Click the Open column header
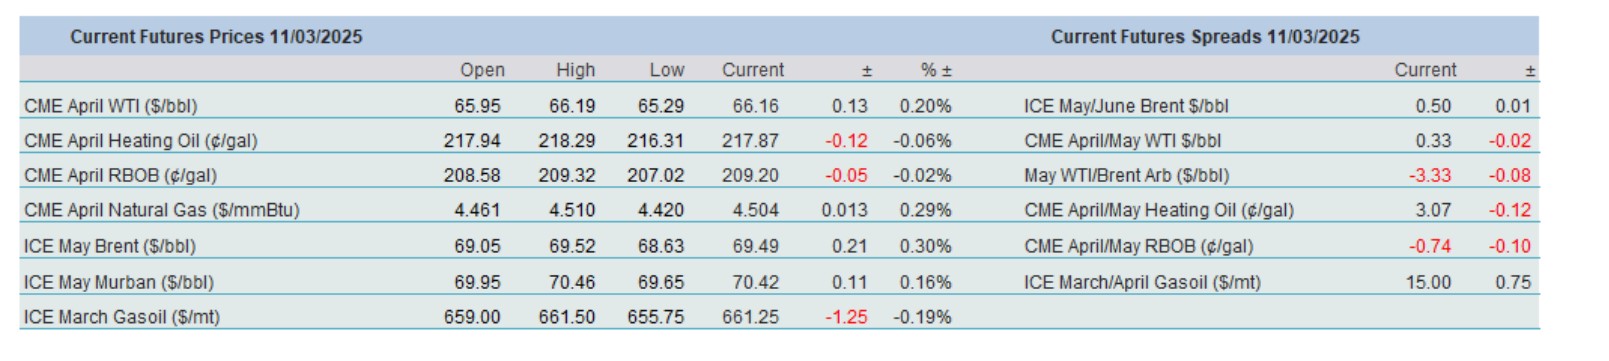 (482, 70)
